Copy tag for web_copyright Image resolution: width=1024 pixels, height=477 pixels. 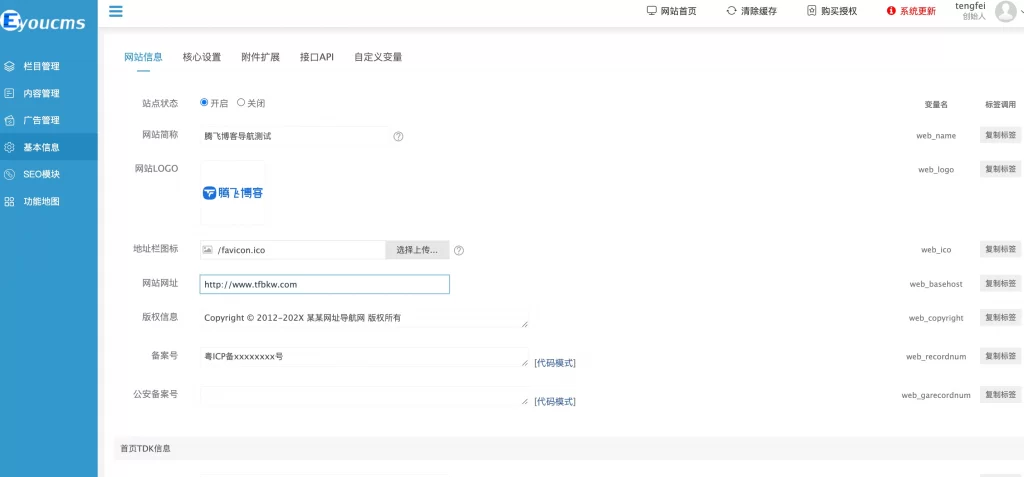(1000, 318)
